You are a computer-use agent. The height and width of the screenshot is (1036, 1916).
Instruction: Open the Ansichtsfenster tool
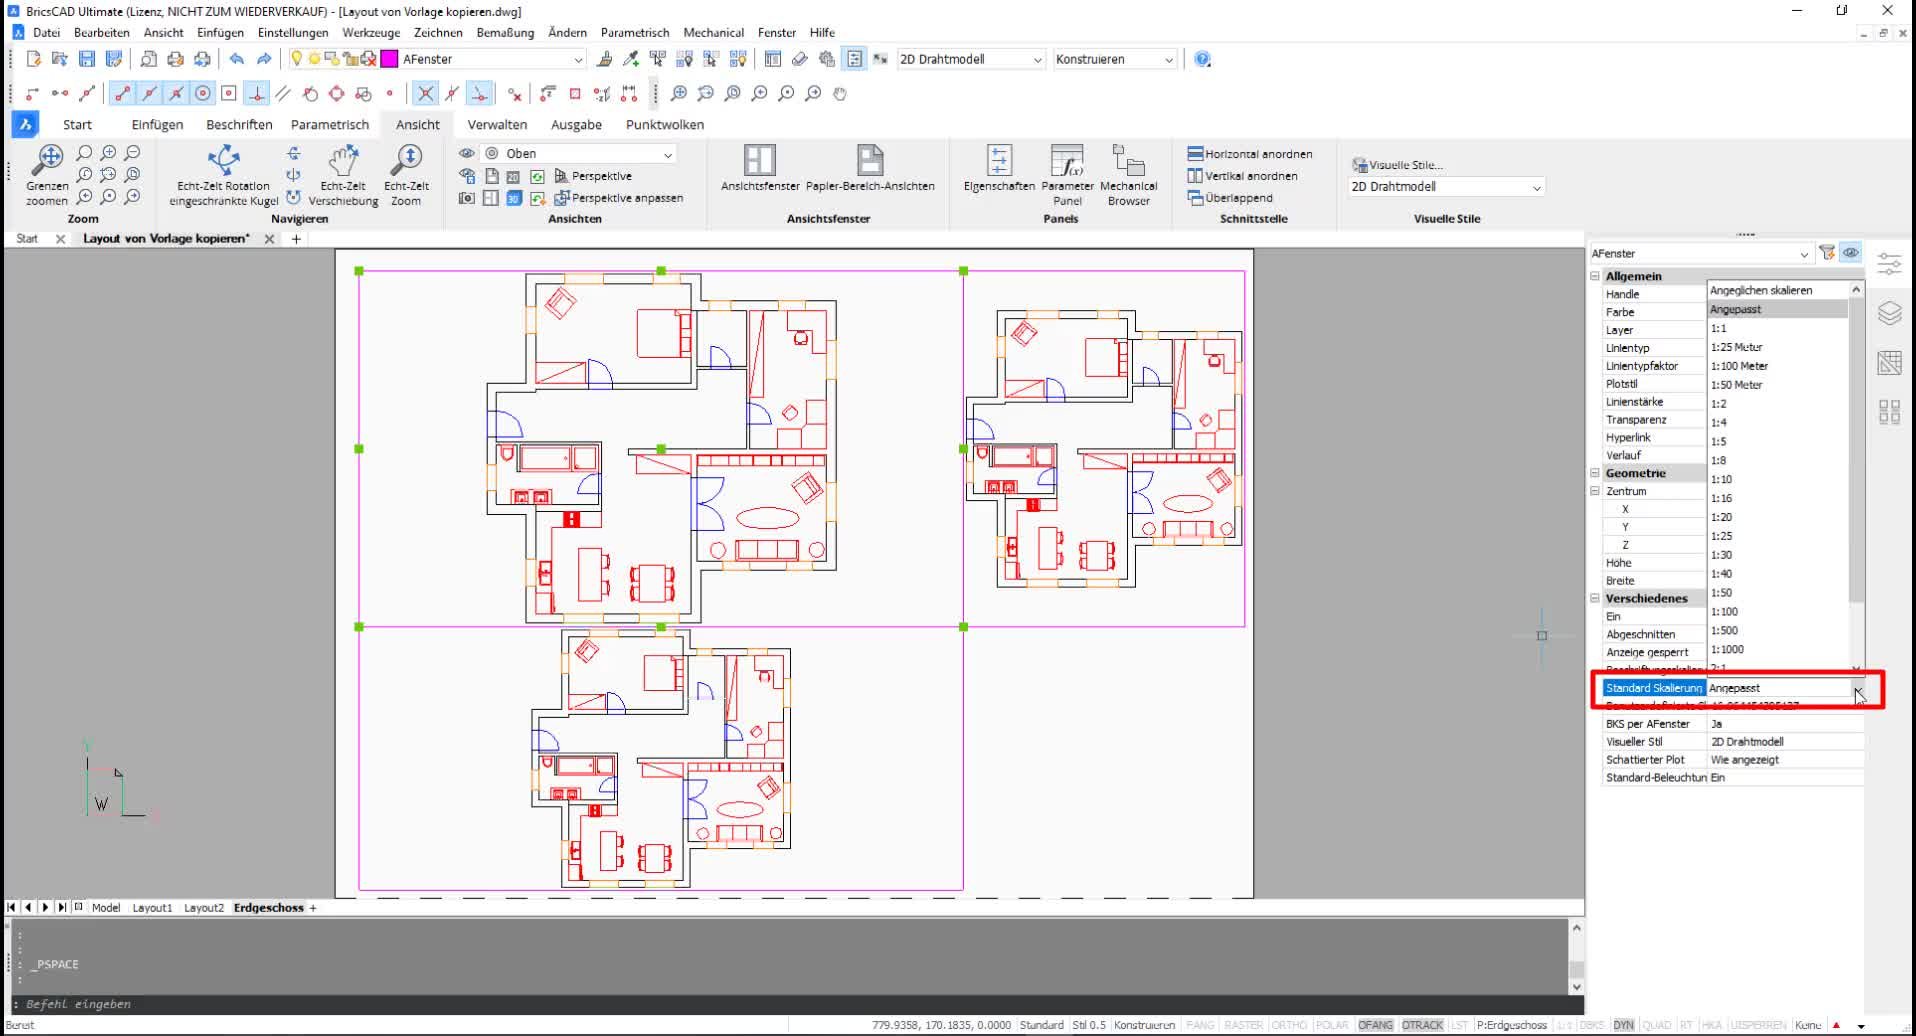click(760, 168)
